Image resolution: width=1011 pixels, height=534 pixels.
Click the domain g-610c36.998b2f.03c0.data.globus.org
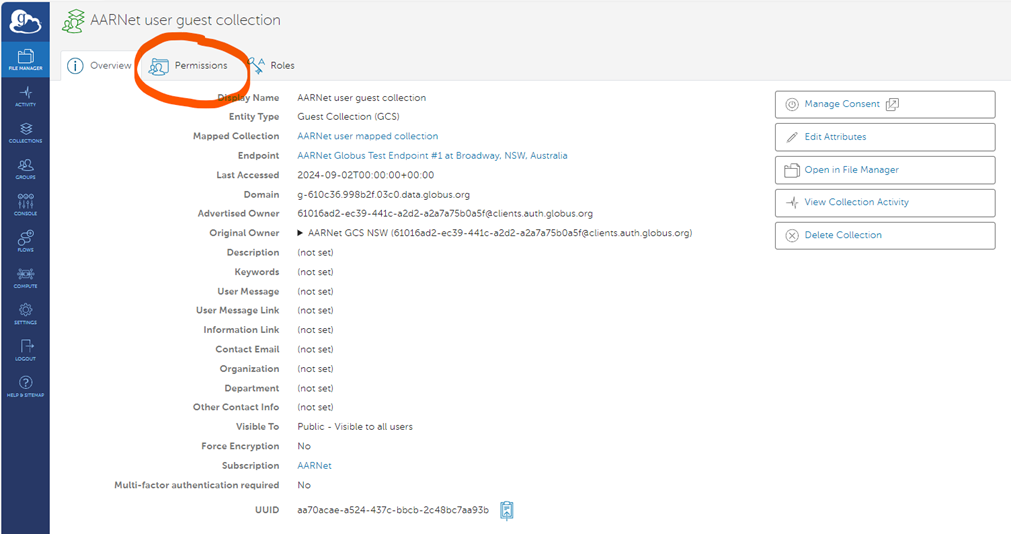point(384,194)
